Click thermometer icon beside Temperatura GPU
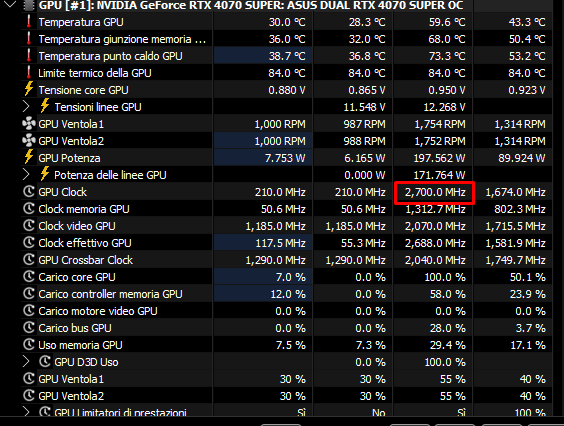This screenshot has width=564, height=426. click(29, 22)
